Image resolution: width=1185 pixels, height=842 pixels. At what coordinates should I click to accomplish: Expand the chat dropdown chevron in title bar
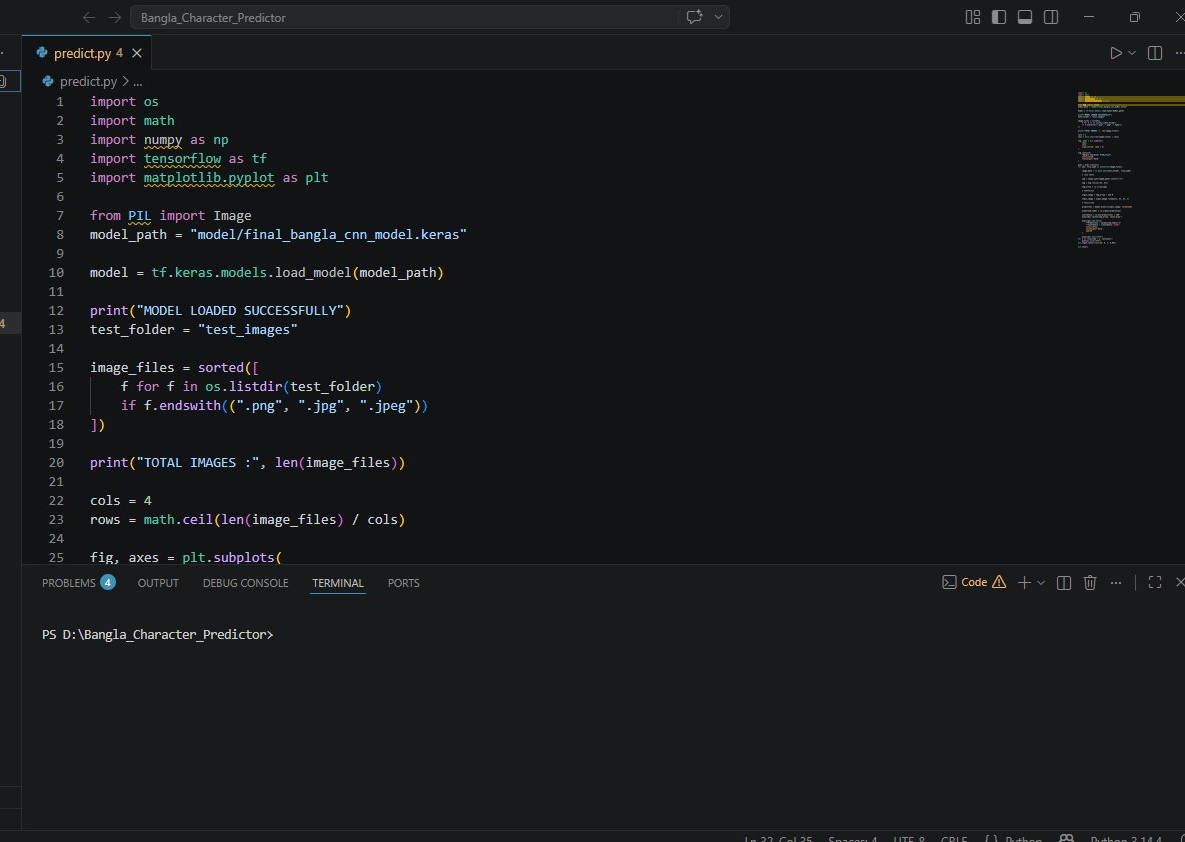[718, 17]
